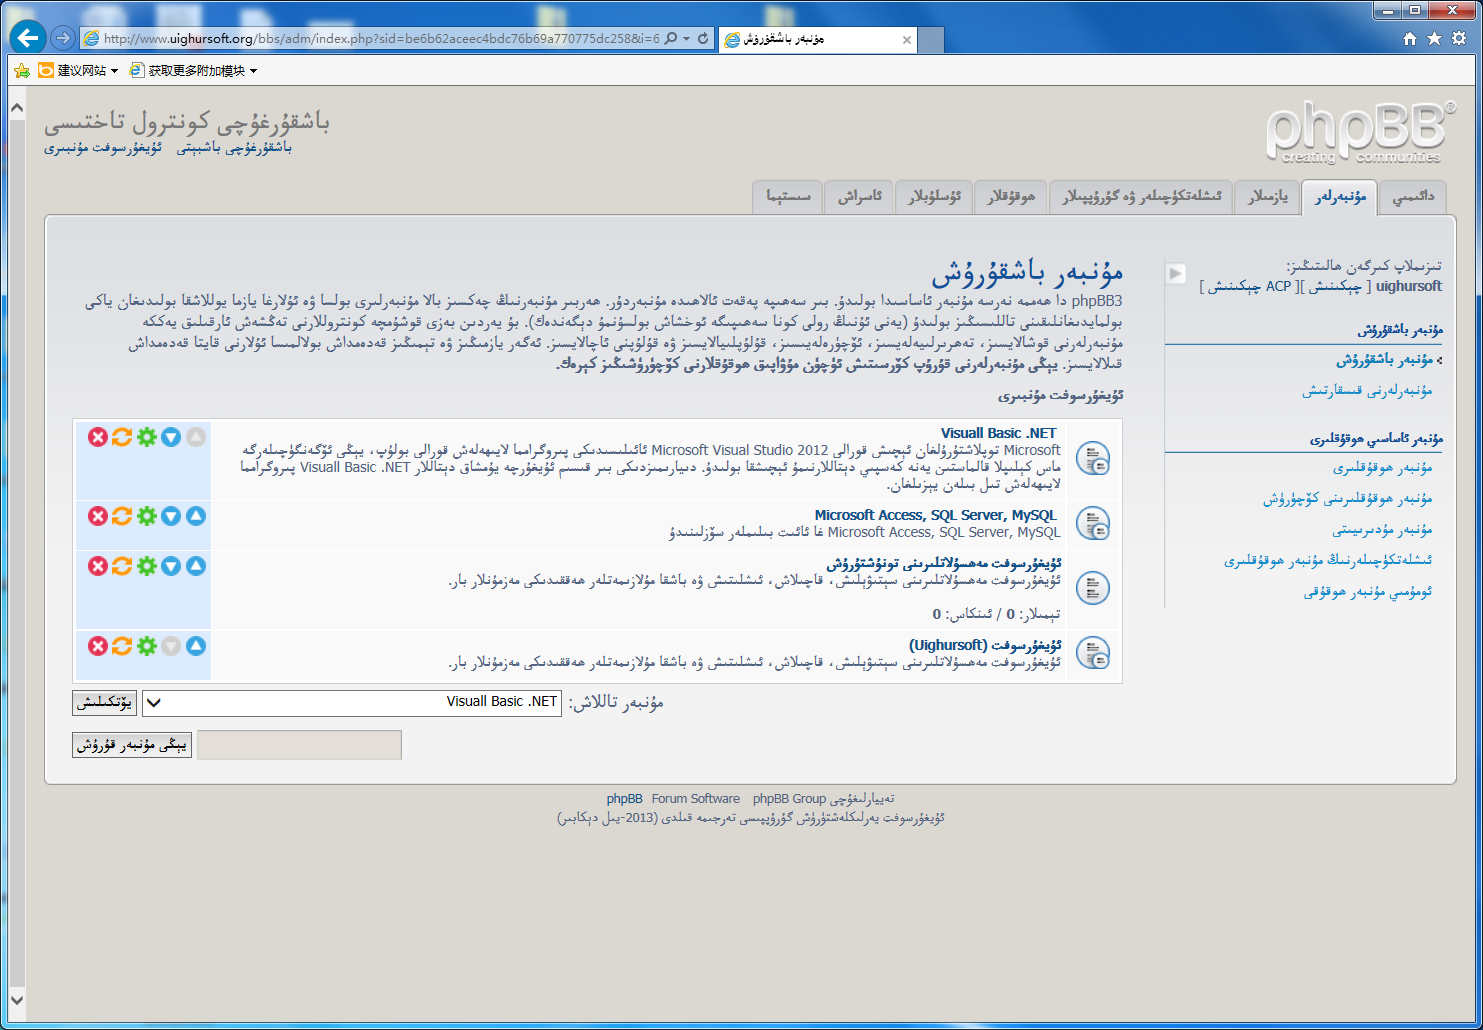This screenshot has height=1030, width=1483.
Task: Open browser Favorites star icon
Action: click(1434, 38)
